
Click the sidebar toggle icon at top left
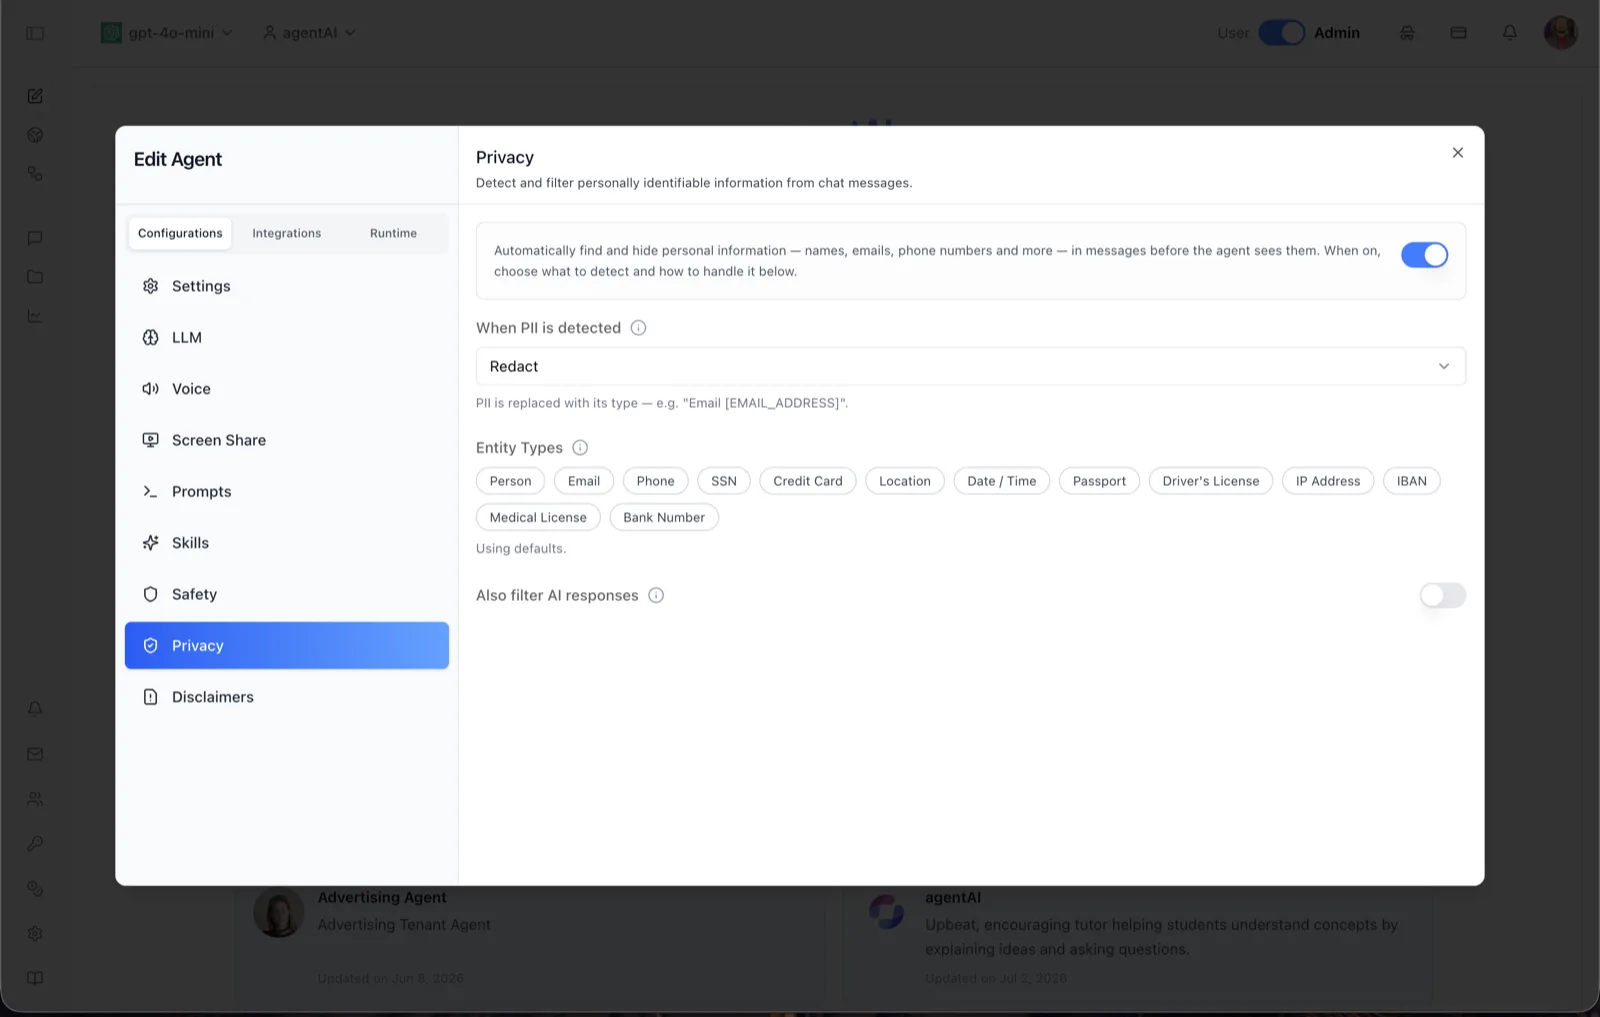coord(35,33)
